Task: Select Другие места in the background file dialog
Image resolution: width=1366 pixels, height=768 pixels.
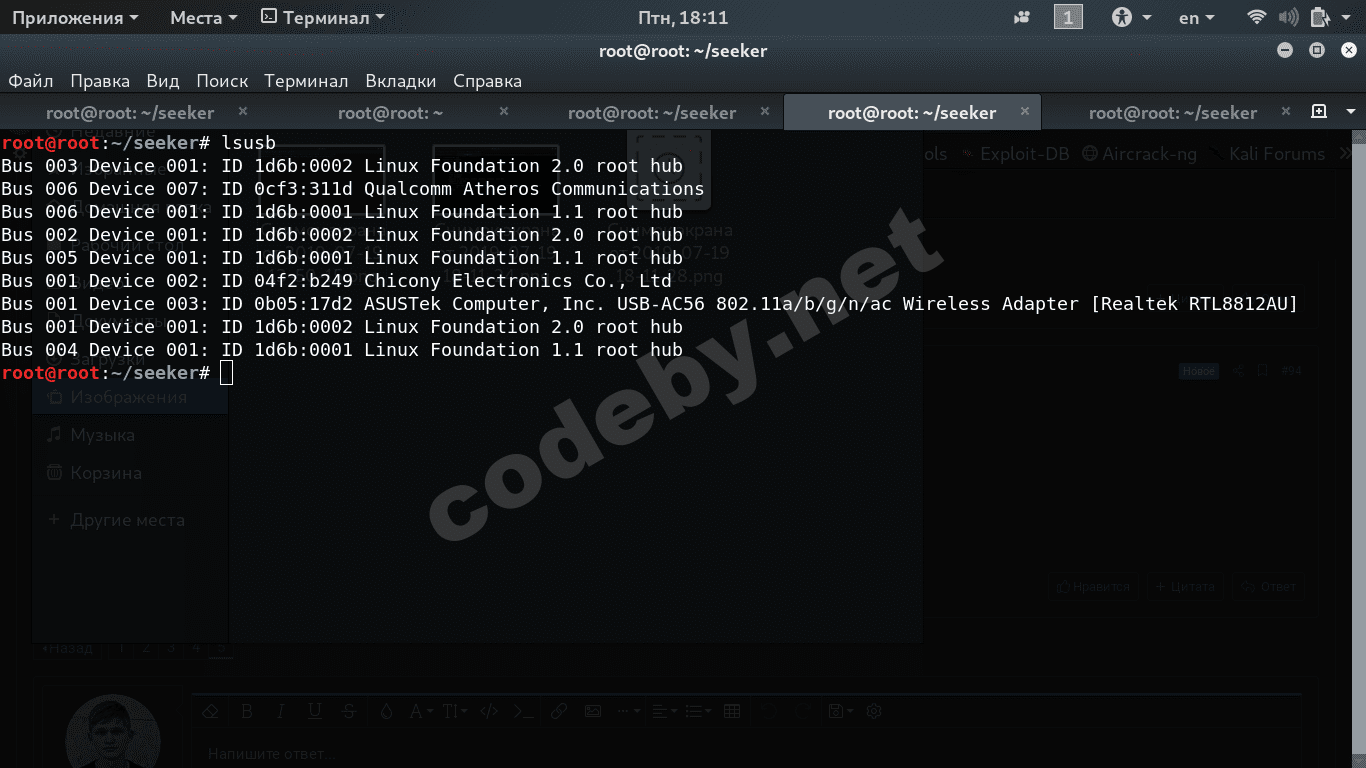Action: pos(129,520)
